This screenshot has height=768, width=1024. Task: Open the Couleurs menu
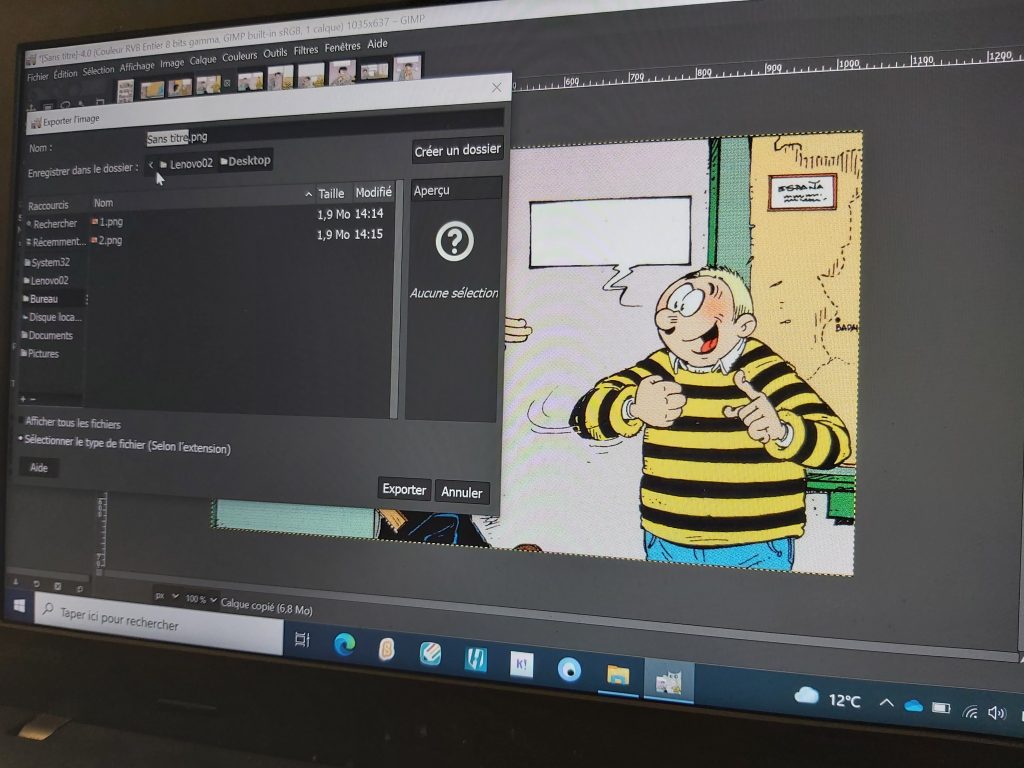(x=240, y=56)
